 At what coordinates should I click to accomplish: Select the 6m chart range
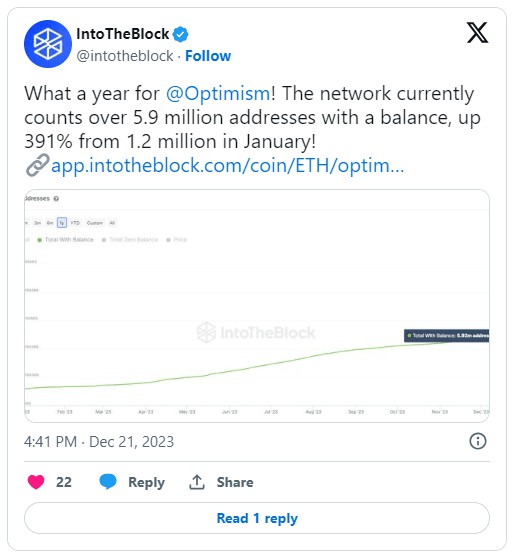coord(50,223)
